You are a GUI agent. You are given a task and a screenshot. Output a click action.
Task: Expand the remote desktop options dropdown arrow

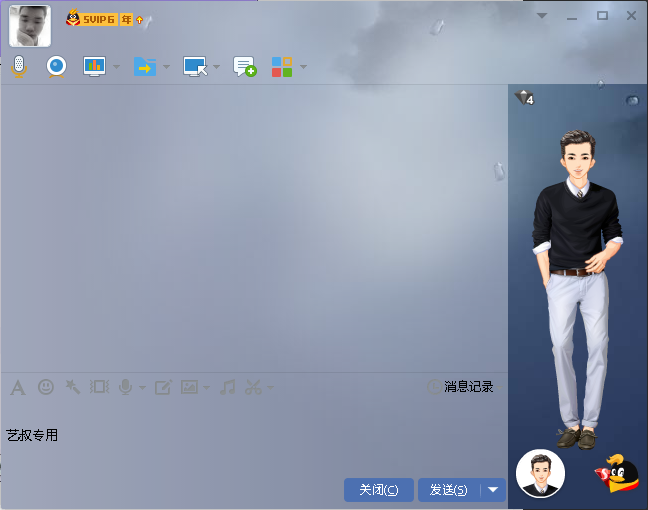coord(217,67)
